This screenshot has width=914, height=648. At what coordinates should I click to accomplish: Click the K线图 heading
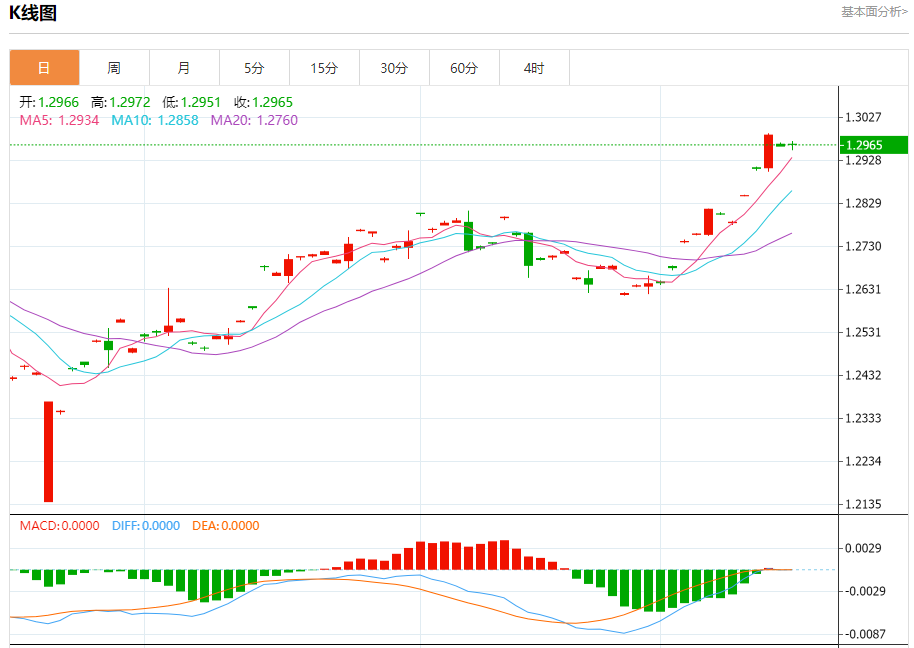(x=33, y=13)
